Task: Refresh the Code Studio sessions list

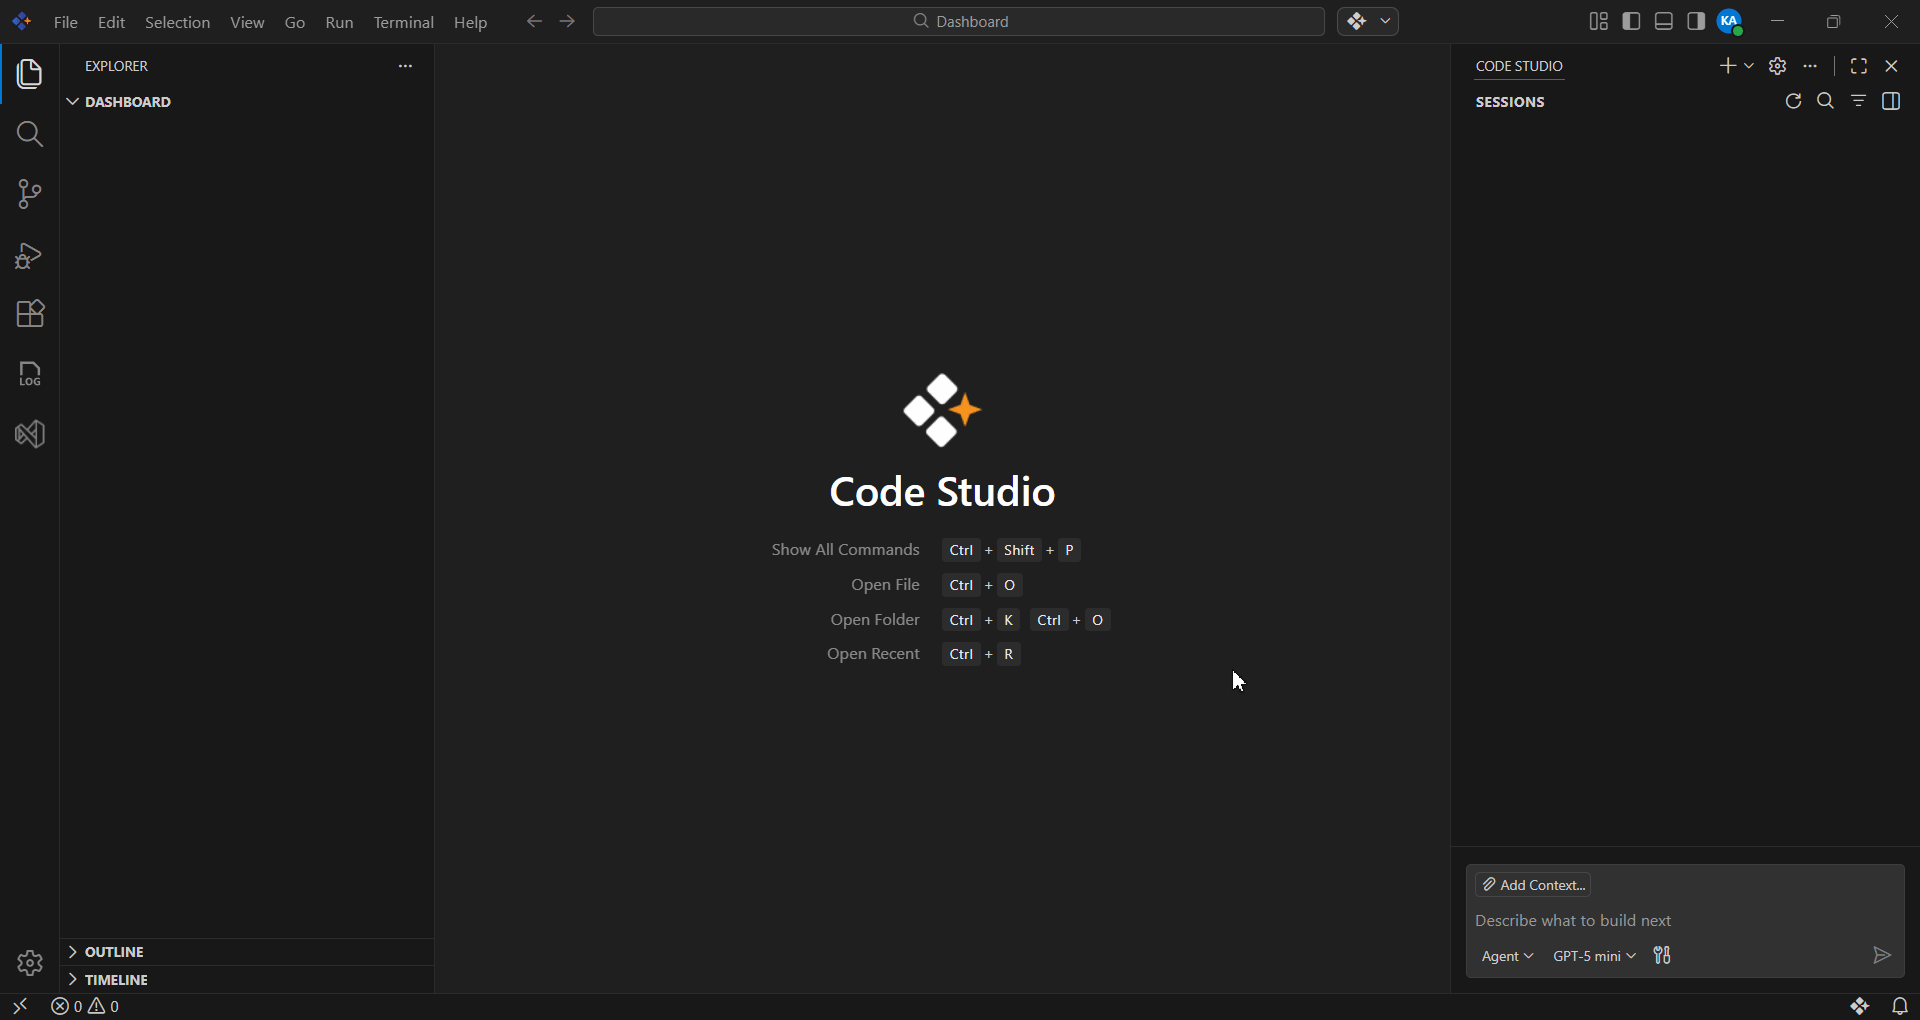Action: coord(1793,101)
